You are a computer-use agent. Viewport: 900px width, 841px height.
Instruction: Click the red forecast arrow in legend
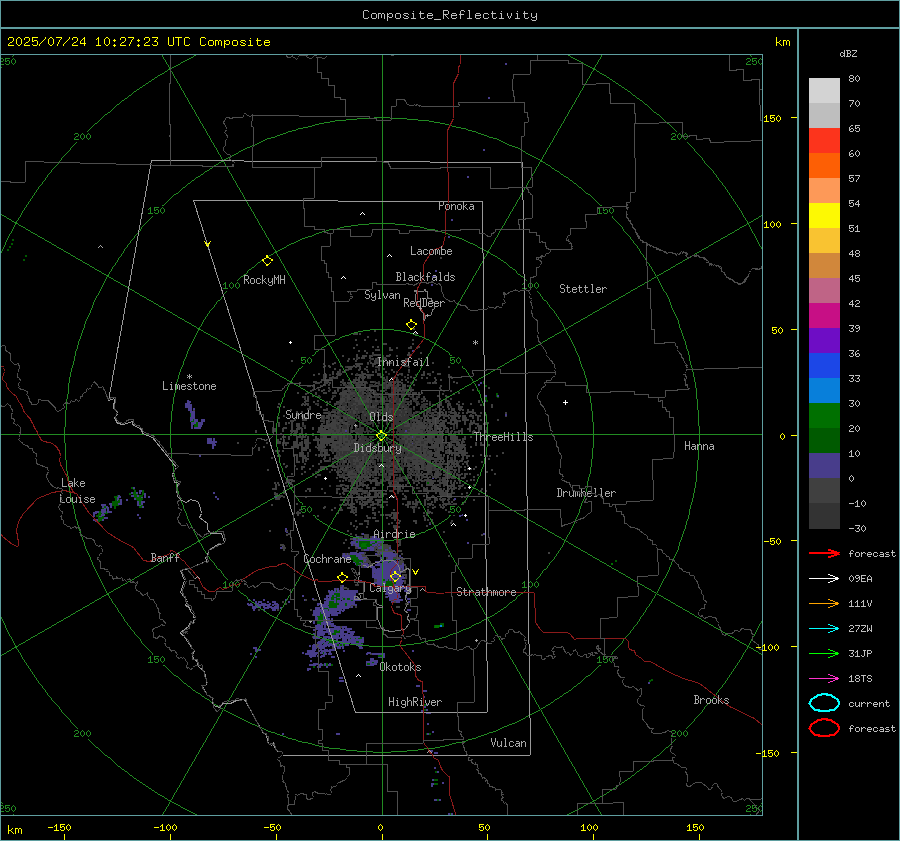point(824,553)
